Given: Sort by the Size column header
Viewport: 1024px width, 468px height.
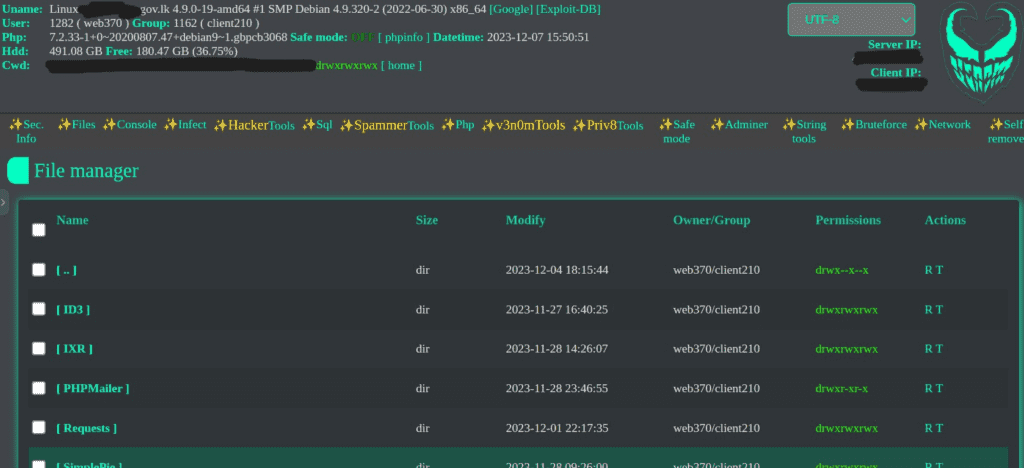Looking at the screenshot, I should (x=426, y=220).
